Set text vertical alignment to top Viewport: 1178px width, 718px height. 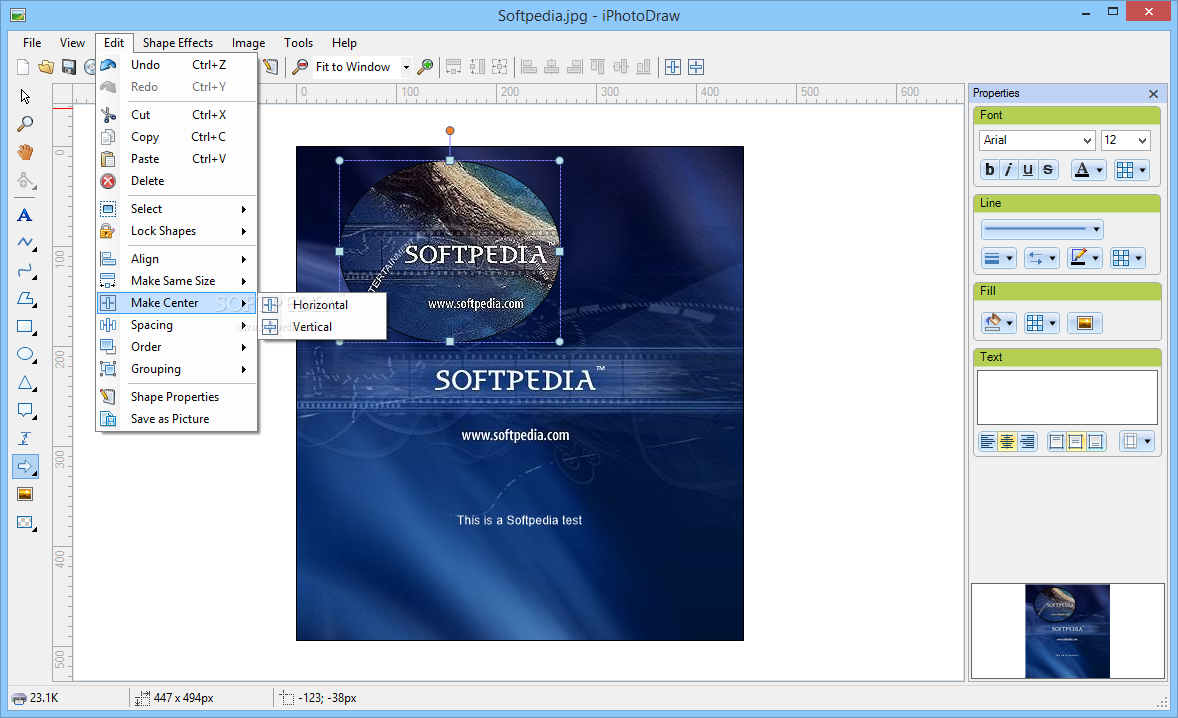point(1056,442)
